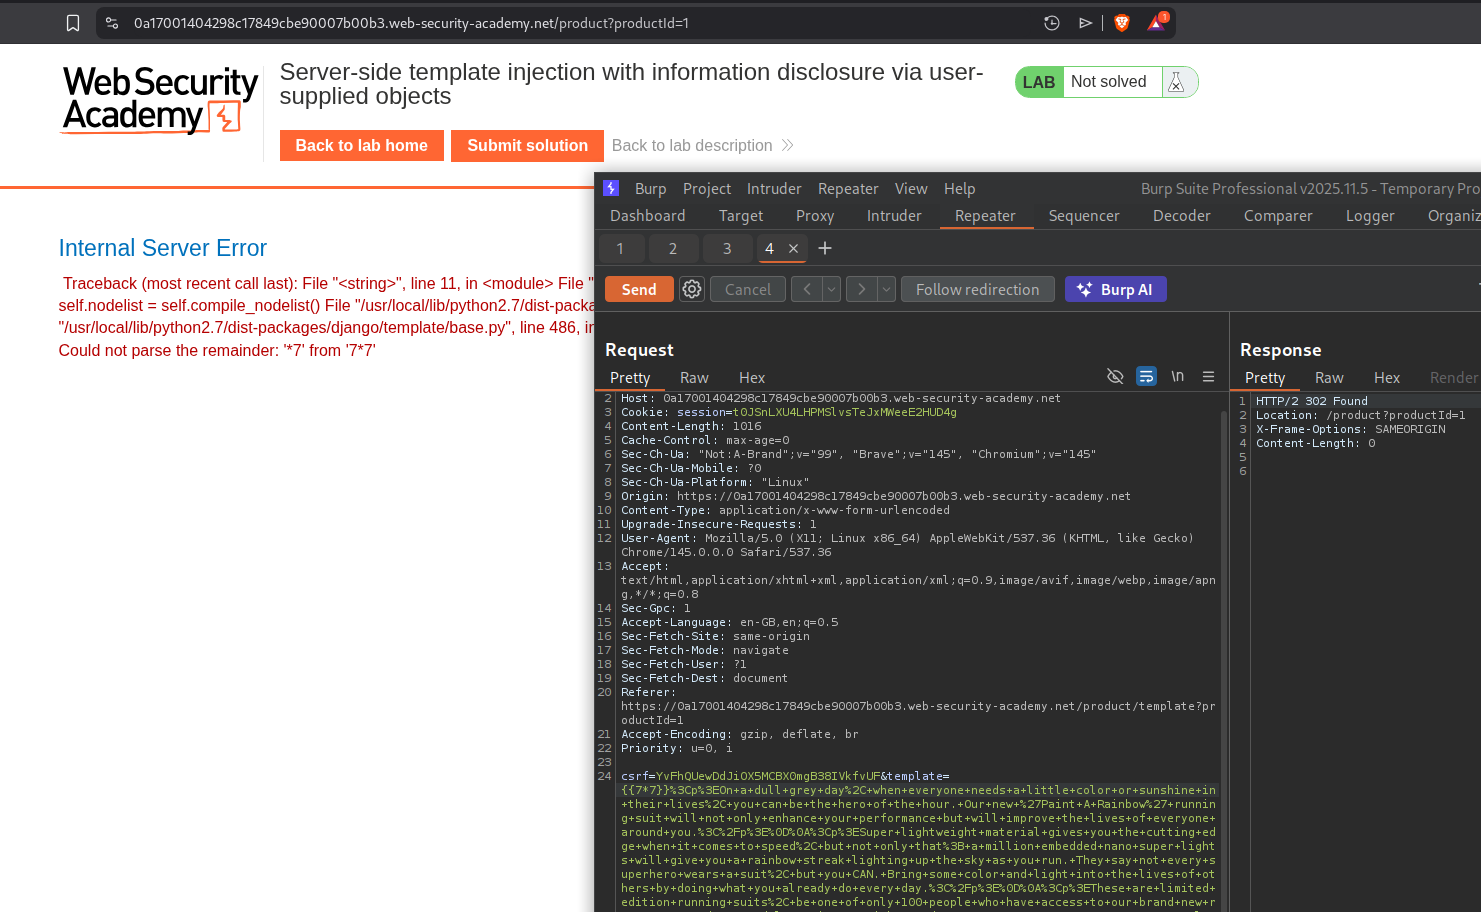Open the Brave Shields lion icon
The height and width of the screenshot is (912, 1481).
[x=1121, y=23]
